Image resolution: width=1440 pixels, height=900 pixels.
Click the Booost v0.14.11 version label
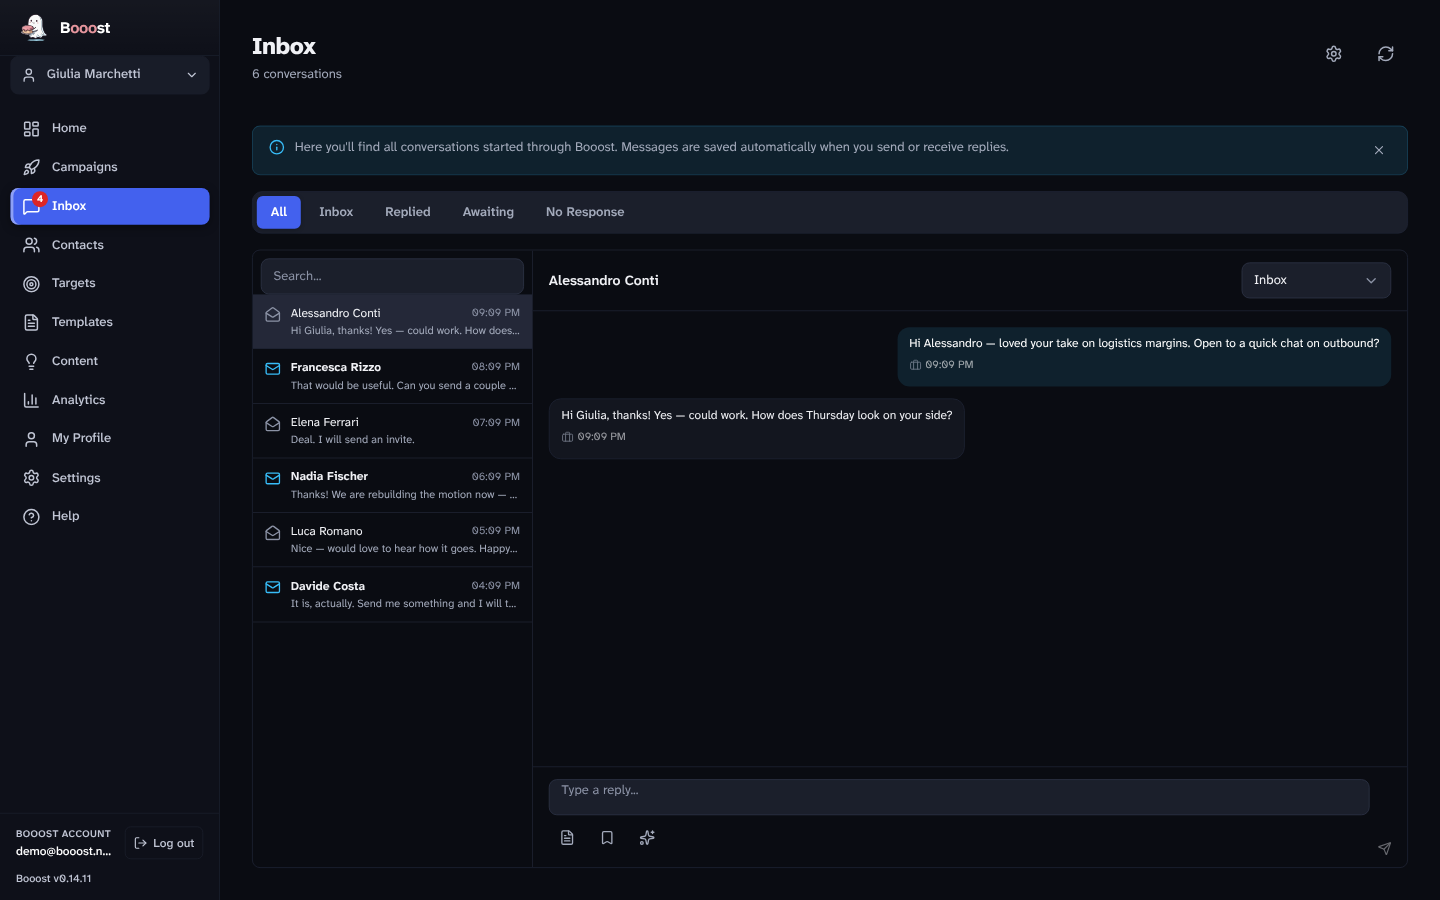coord(54,879)
